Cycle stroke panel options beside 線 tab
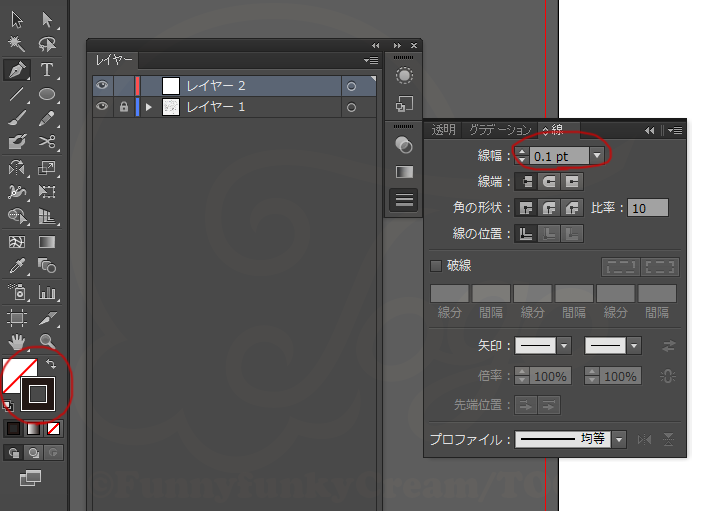712x511 pixels. coord(545,131)
